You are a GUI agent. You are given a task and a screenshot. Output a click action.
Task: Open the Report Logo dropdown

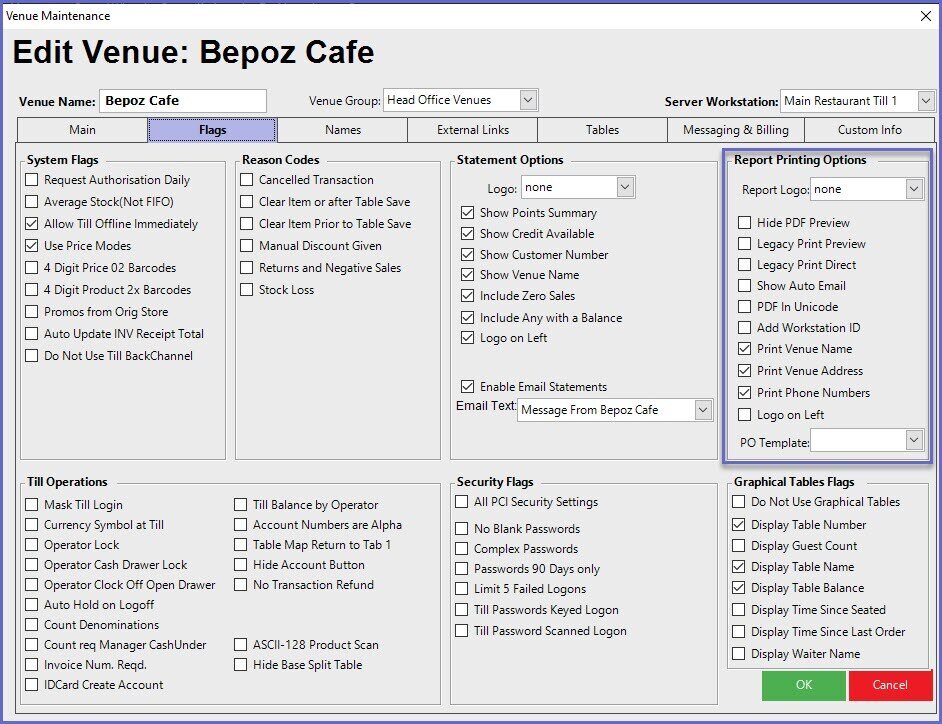tap(914, 189)
